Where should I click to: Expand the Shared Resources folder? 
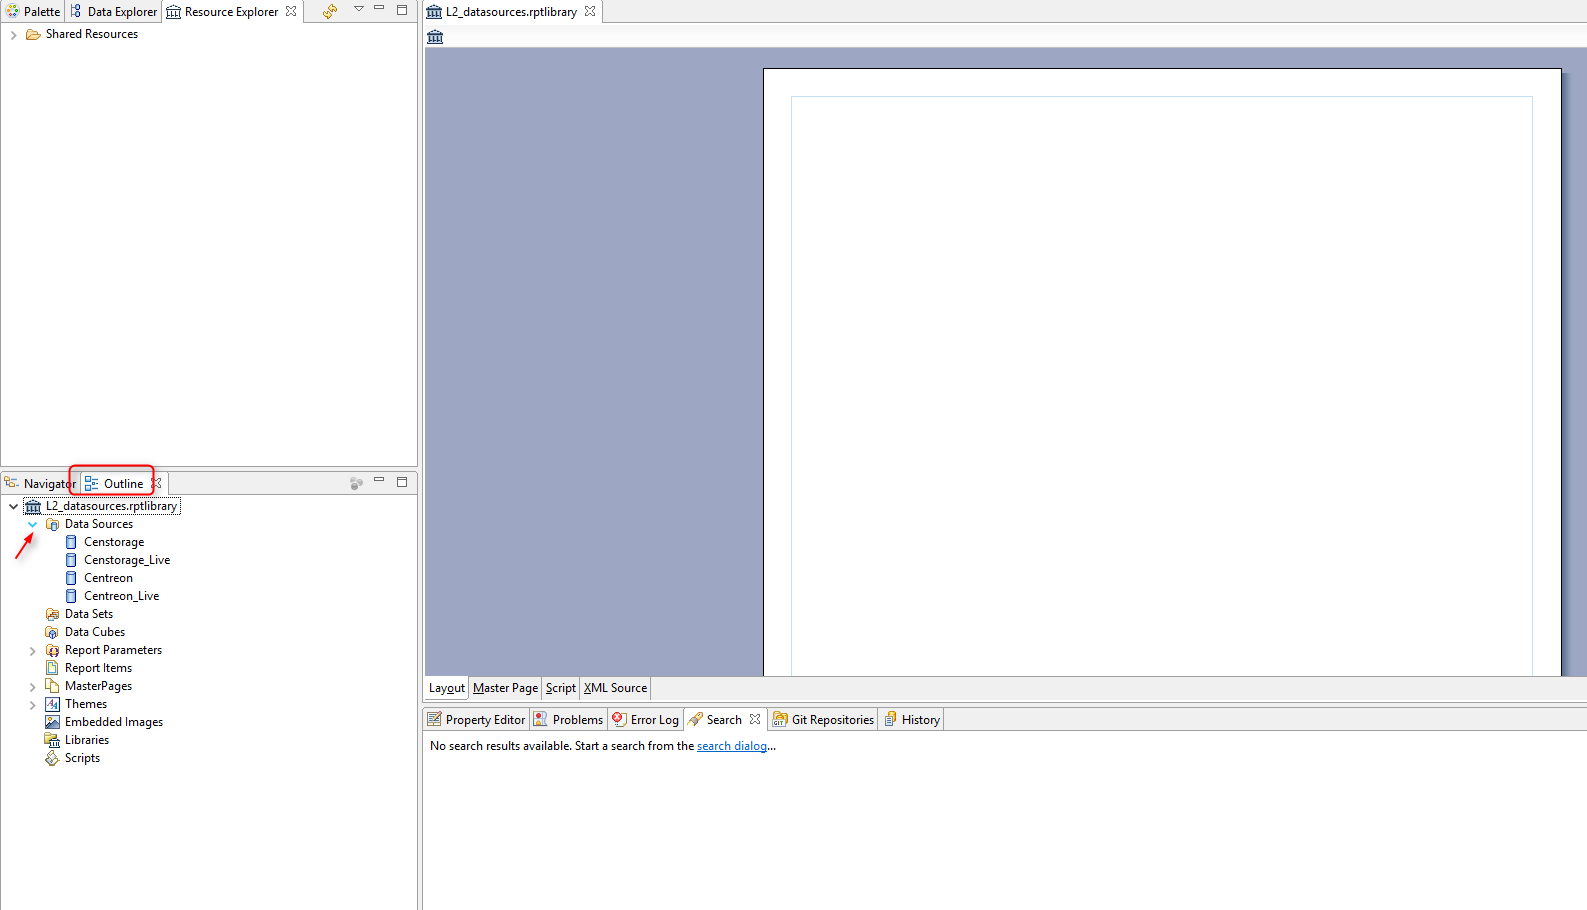(x=13, y=35)
